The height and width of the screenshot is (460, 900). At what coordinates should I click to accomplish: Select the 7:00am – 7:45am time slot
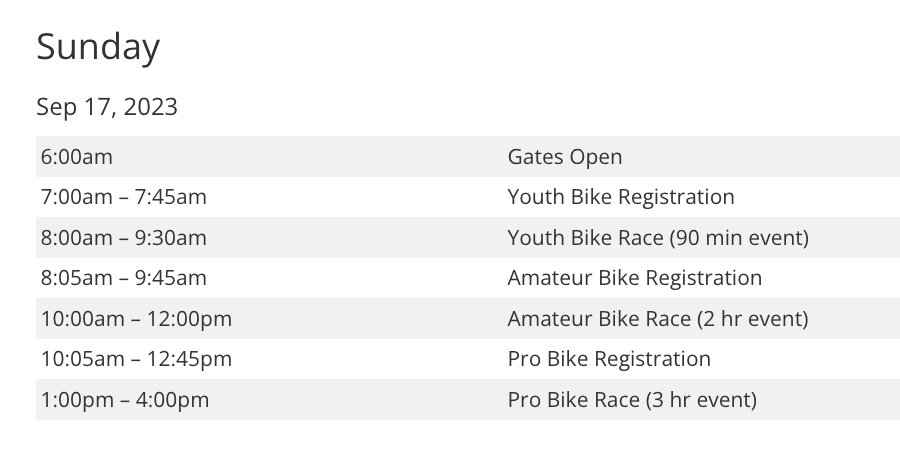(x=124, y=197)
